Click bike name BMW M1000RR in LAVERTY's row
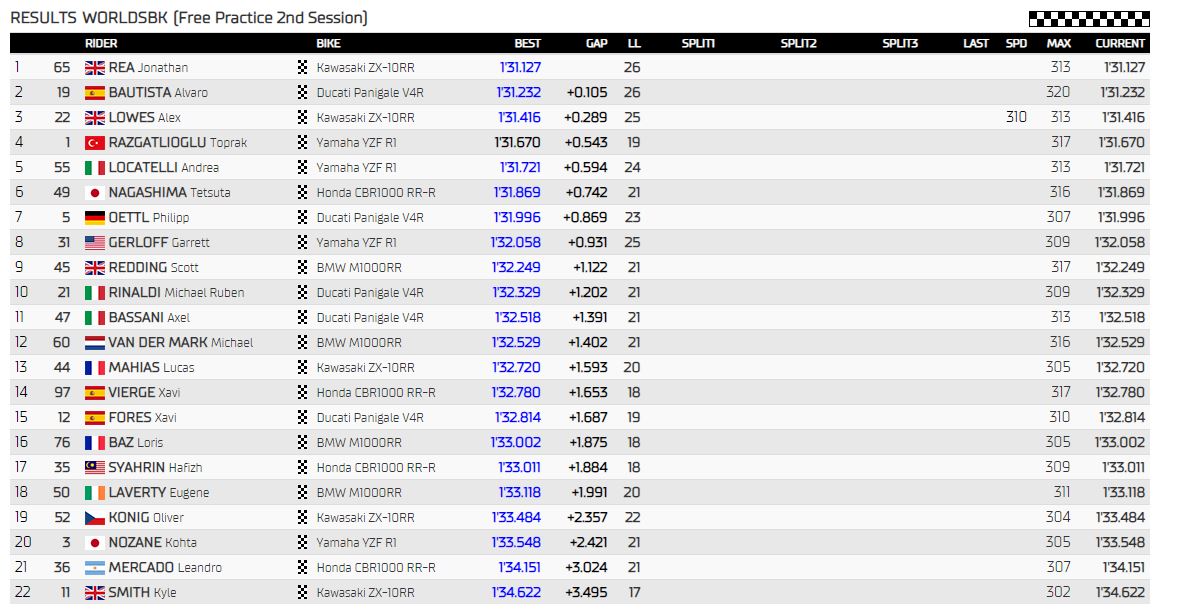1177x616 pixels. click(359, 493)
